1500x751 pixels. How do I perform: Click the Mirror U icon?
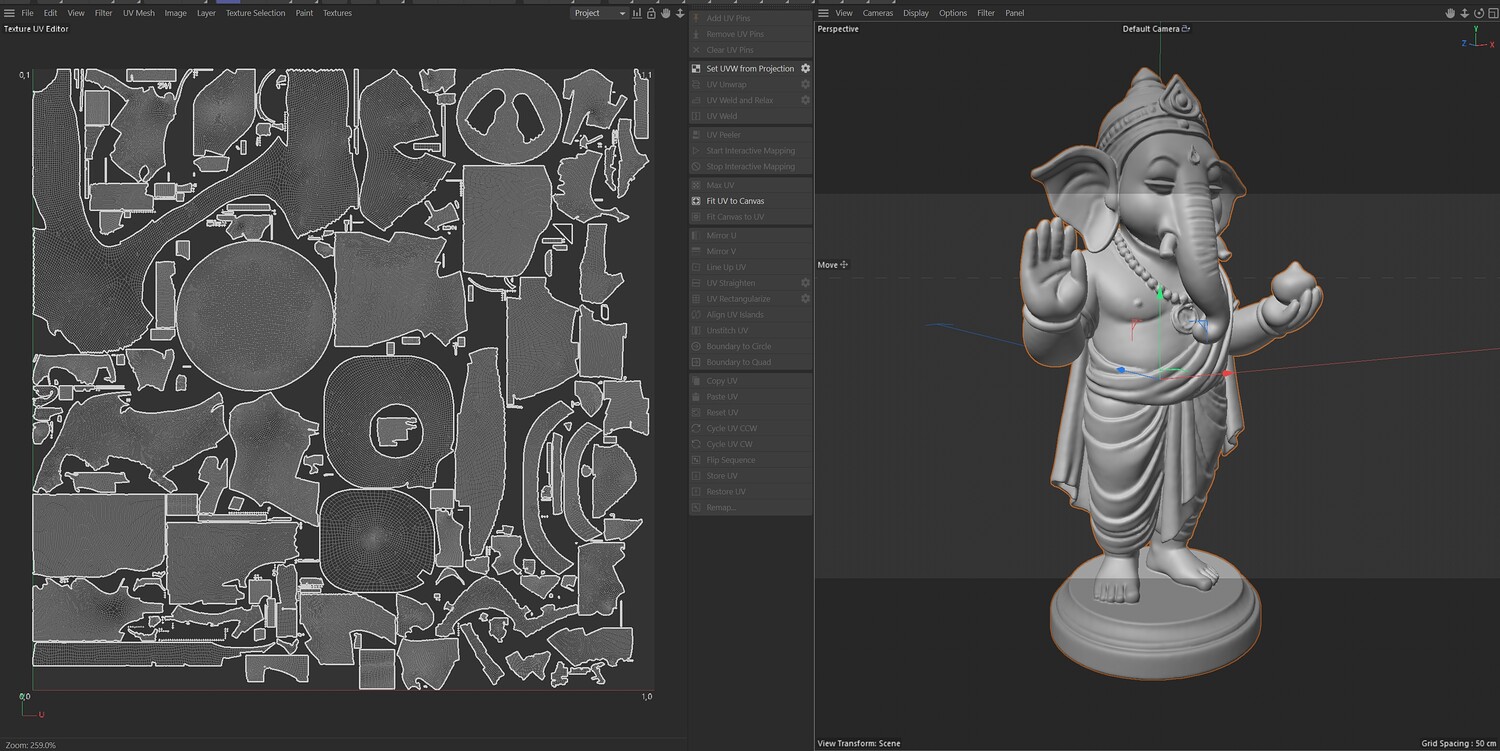click(x=697, y=235)
